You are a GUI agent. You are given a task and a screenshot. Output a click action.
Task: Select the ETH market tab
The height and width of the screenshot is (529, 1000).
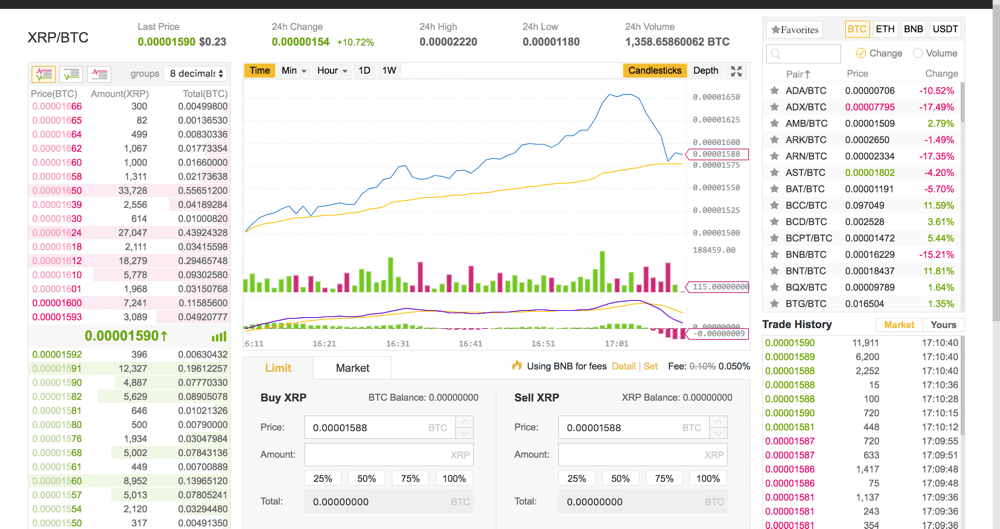(885, 29)
